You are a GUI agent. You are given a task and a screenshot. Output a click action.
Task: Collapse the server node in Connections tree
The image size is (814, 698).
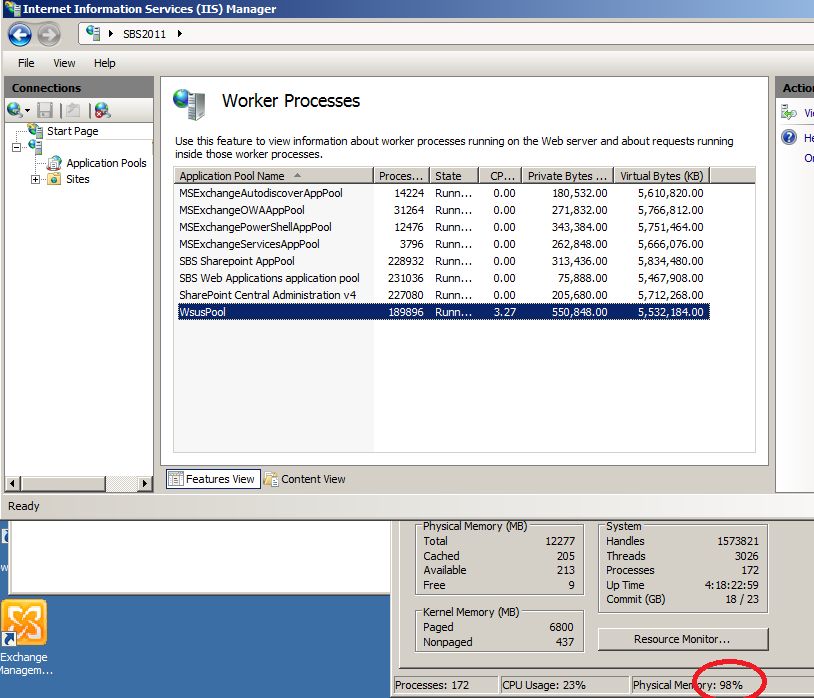[17, 147]
